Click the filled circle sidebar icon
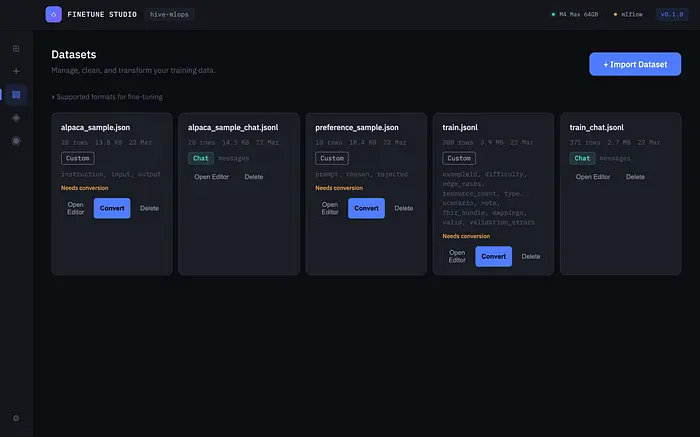 pos(16,141)
